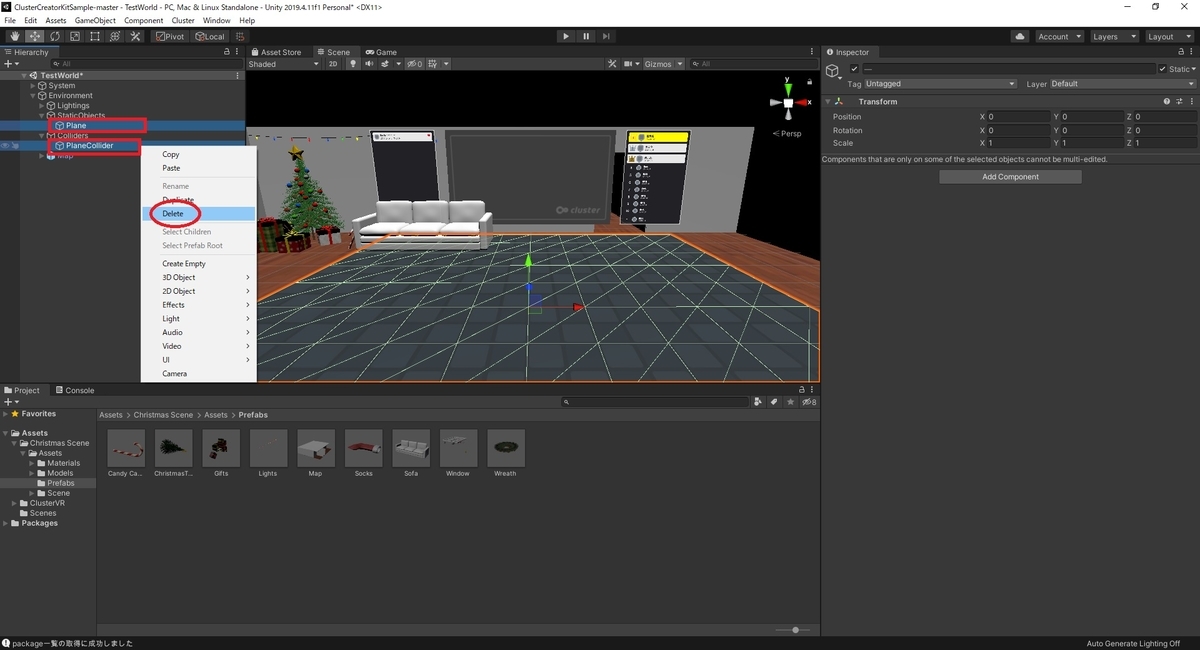Open Account dropdown
The width and height of the screenshot is (1200, 650).
coord(1058,36)
